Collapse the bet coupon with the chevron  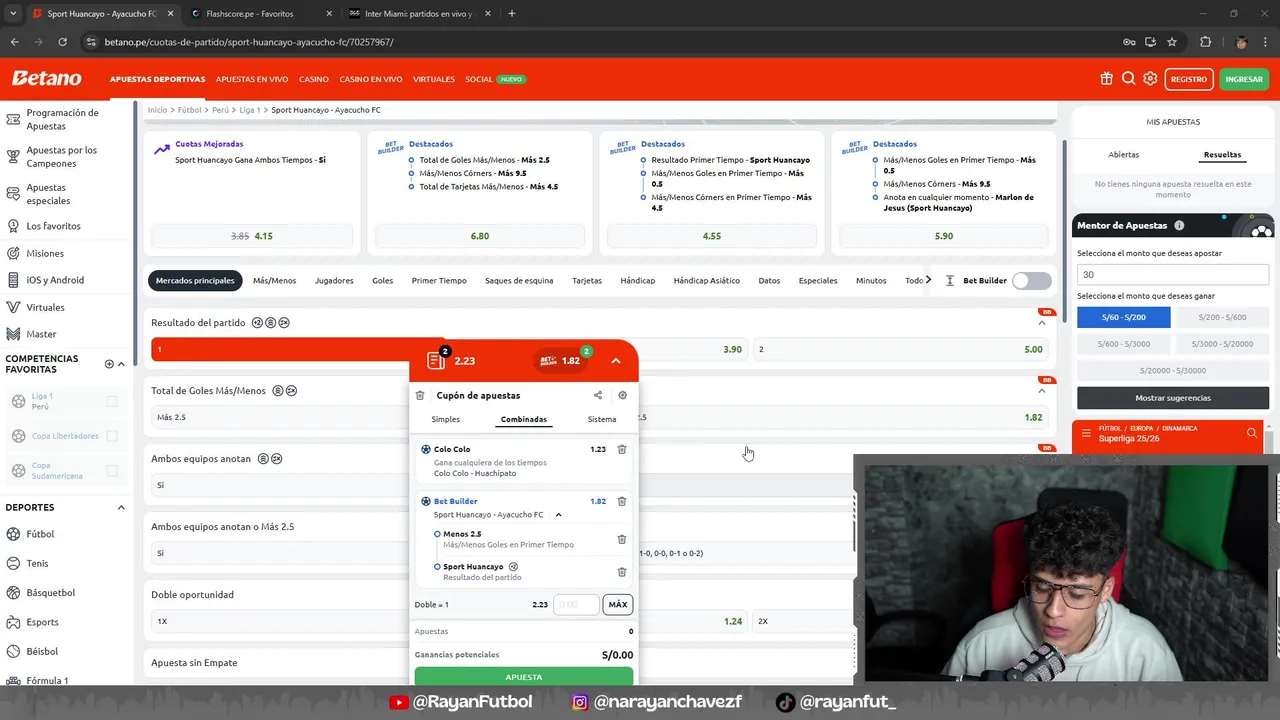616,361
